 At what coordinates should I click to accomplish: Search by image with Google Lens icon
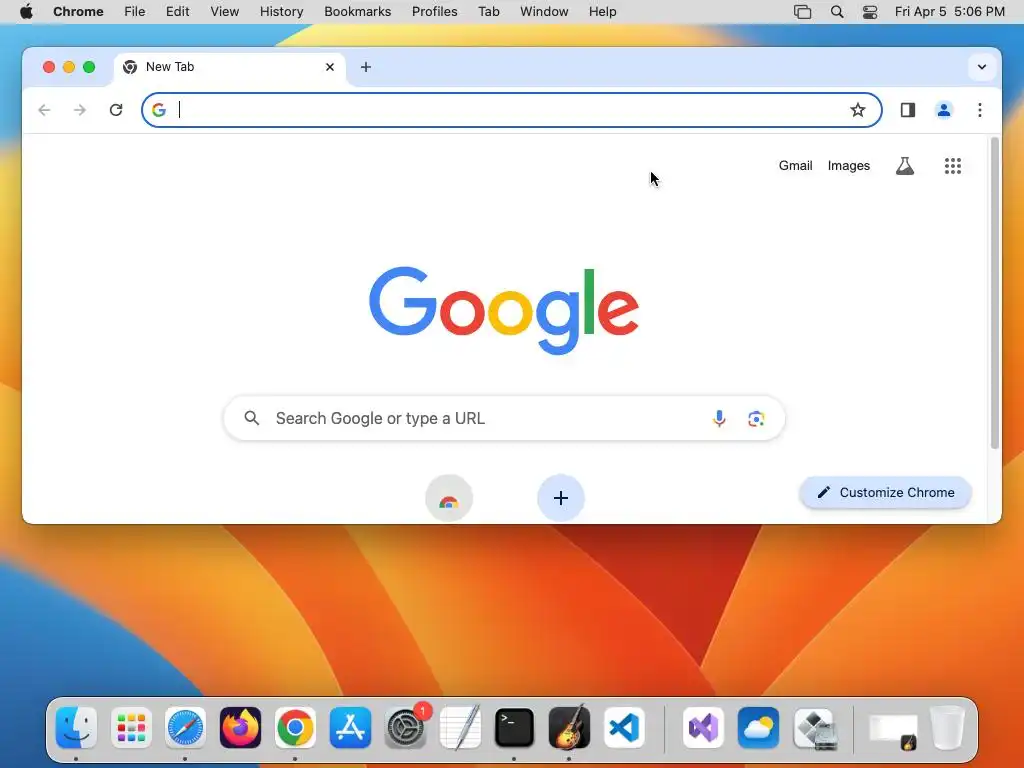756,419
